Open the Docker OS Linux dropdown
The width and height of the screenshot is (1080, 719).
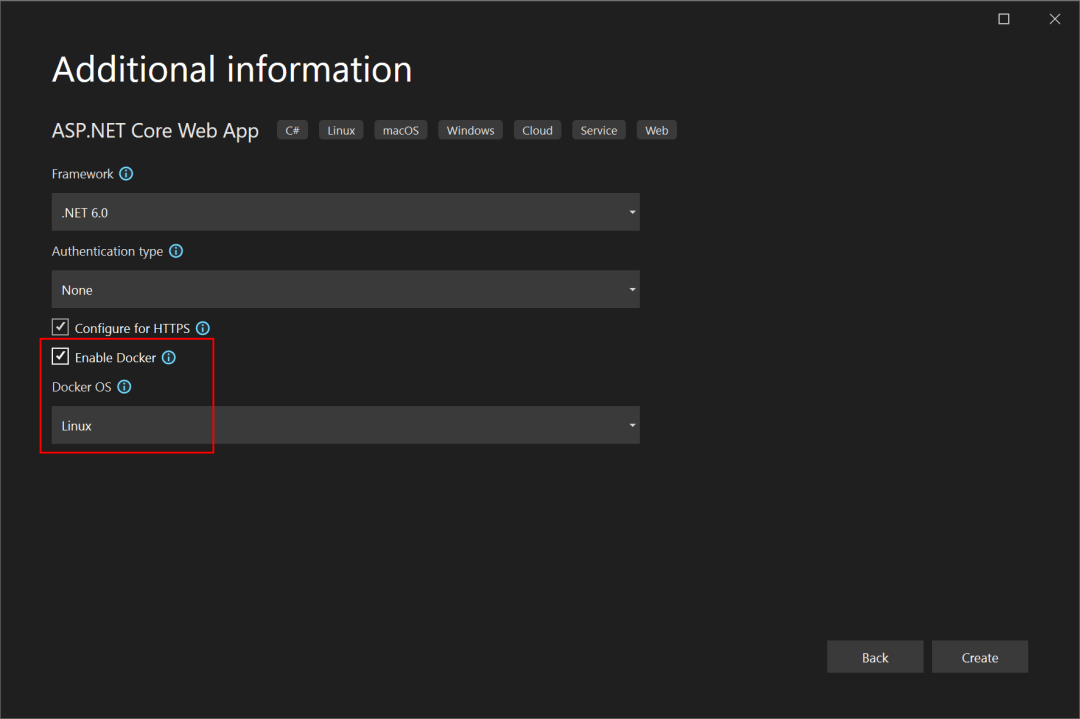(x=345, y=425)
